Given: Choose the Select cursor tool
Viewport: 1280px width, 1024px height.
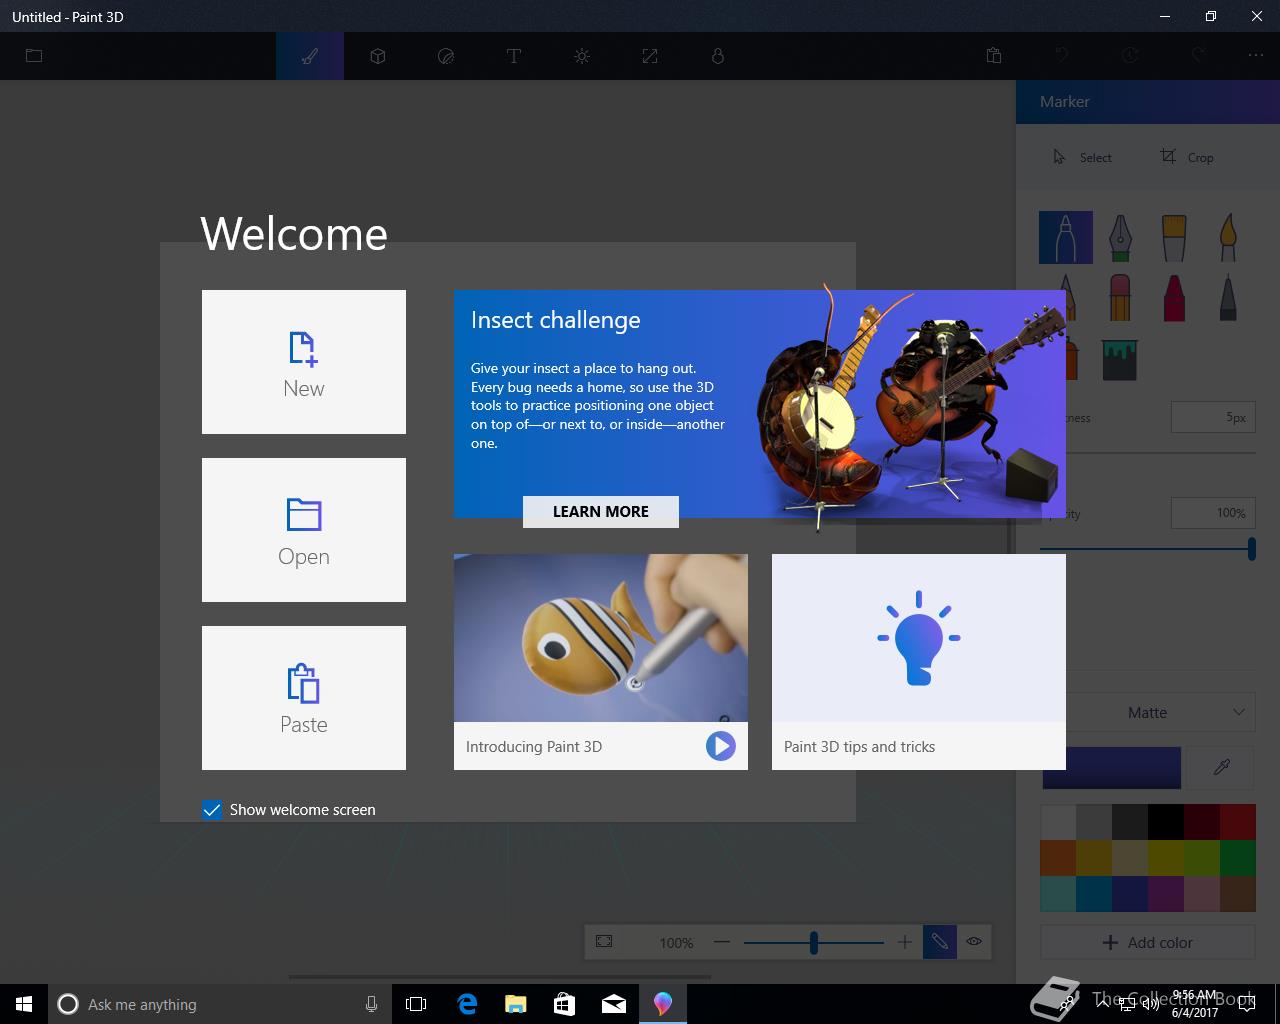Looking at the screenshot, I should click(x=1082, y=157).
